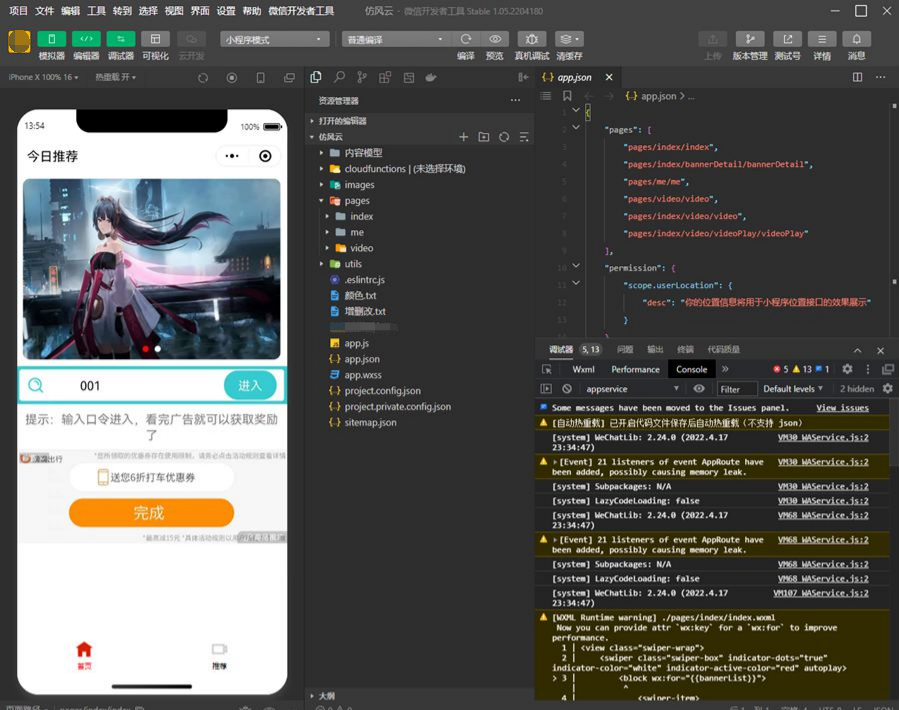Switch to the Wxml tab
This screenshot has width=899, height=710.
tap(583, 369)
